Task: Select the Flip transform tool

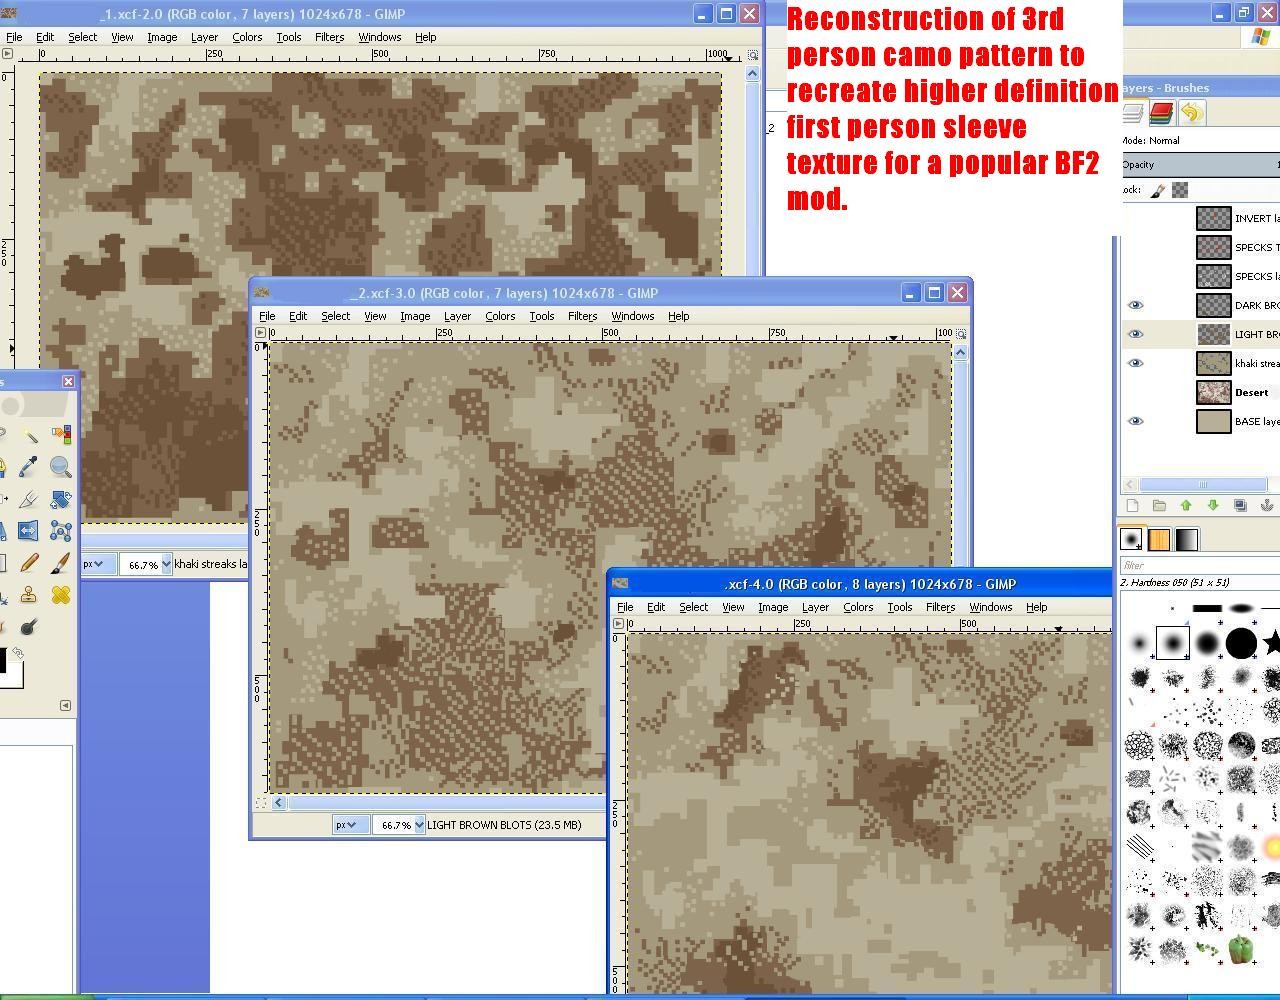Action: coord(28,530)
